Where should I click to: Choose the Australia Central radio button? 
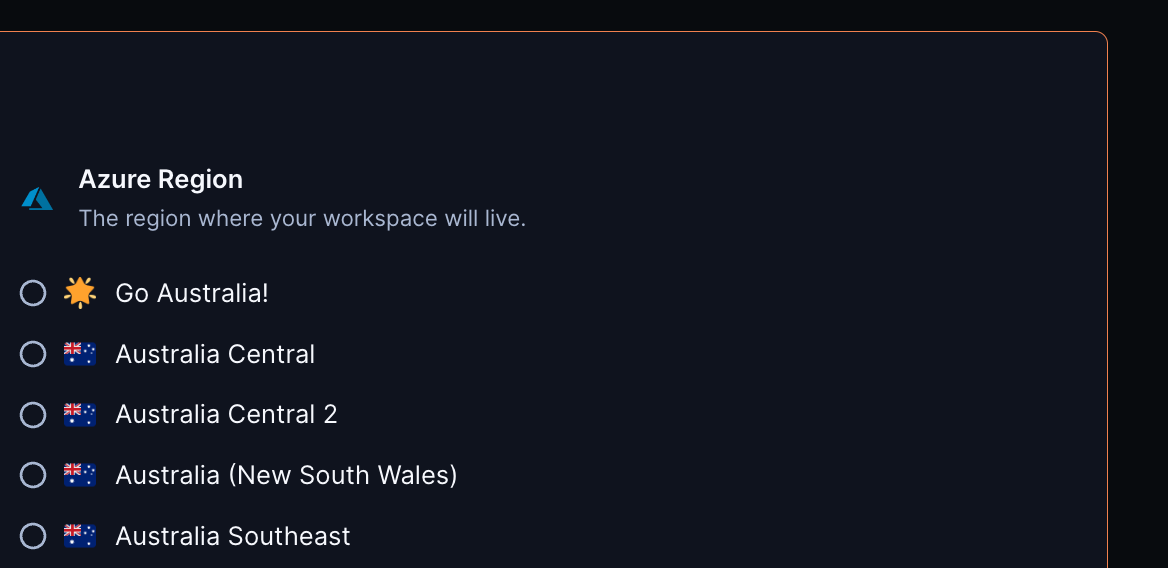(33, 354)
